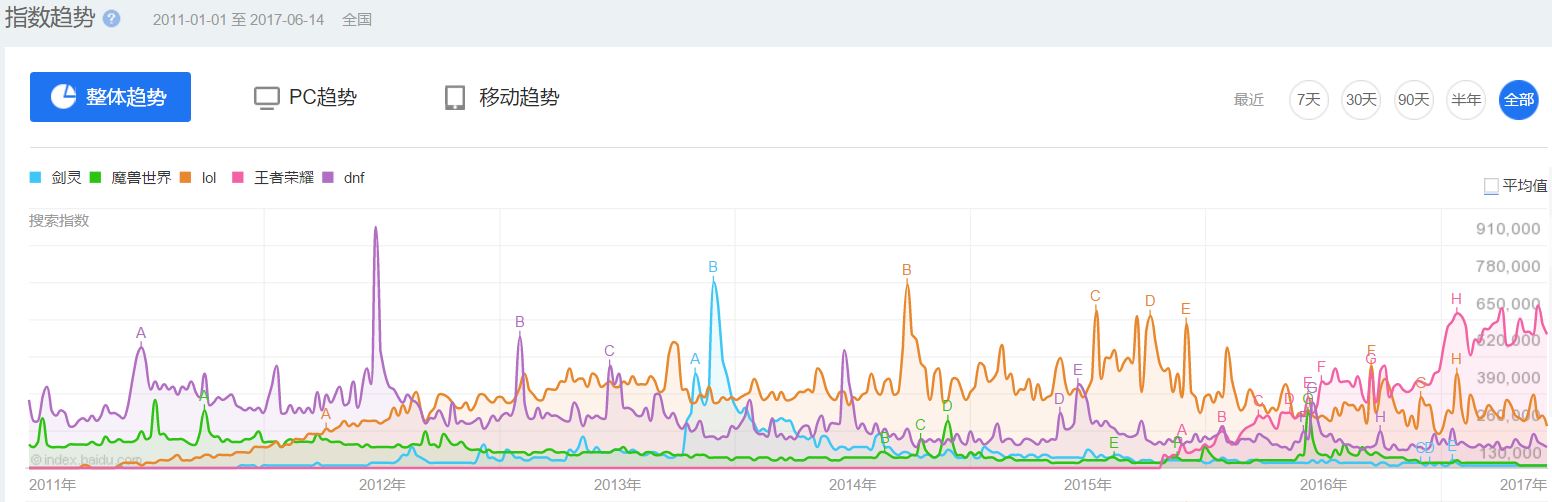
Task: Choose the 90天 time range
Action: 1414,100
